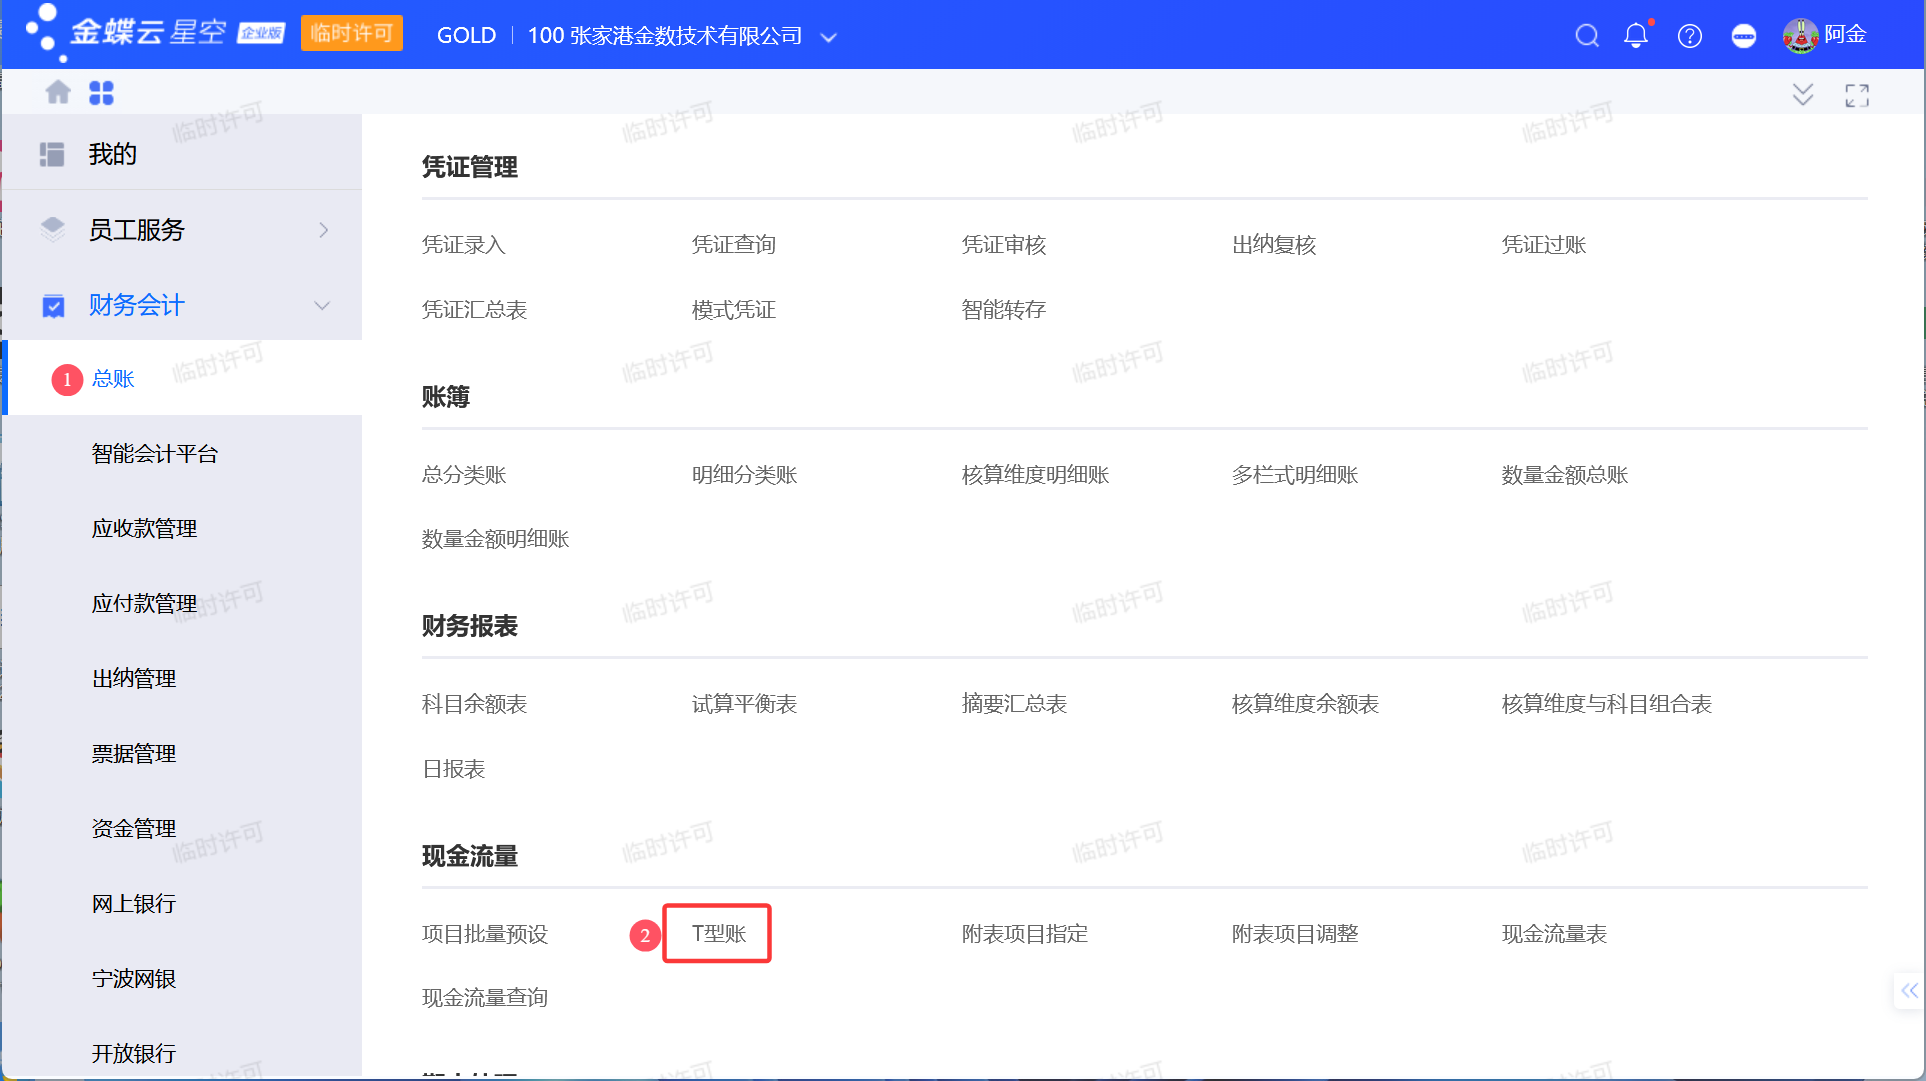Open the notification bell
1926x1081 pixels.
(1636, 36)
